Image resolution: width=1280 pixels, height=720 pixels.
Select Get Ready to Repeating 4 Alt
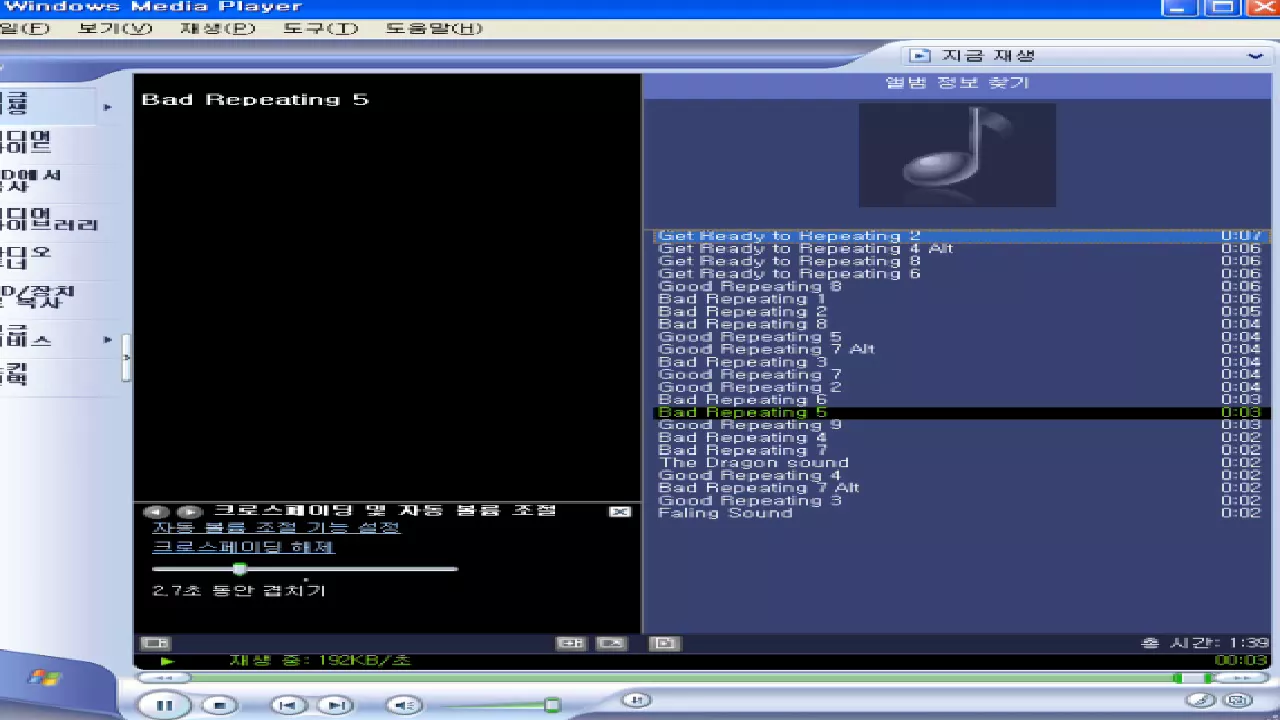tap(961, 249)
